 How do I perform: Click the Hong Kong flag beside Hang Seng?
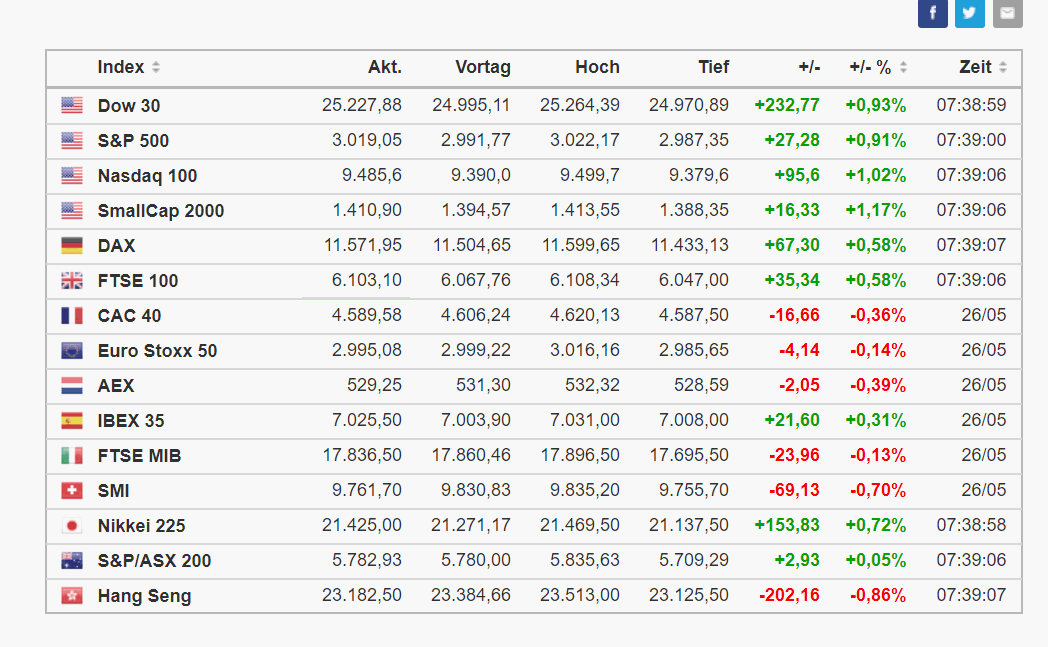point(72,595)
